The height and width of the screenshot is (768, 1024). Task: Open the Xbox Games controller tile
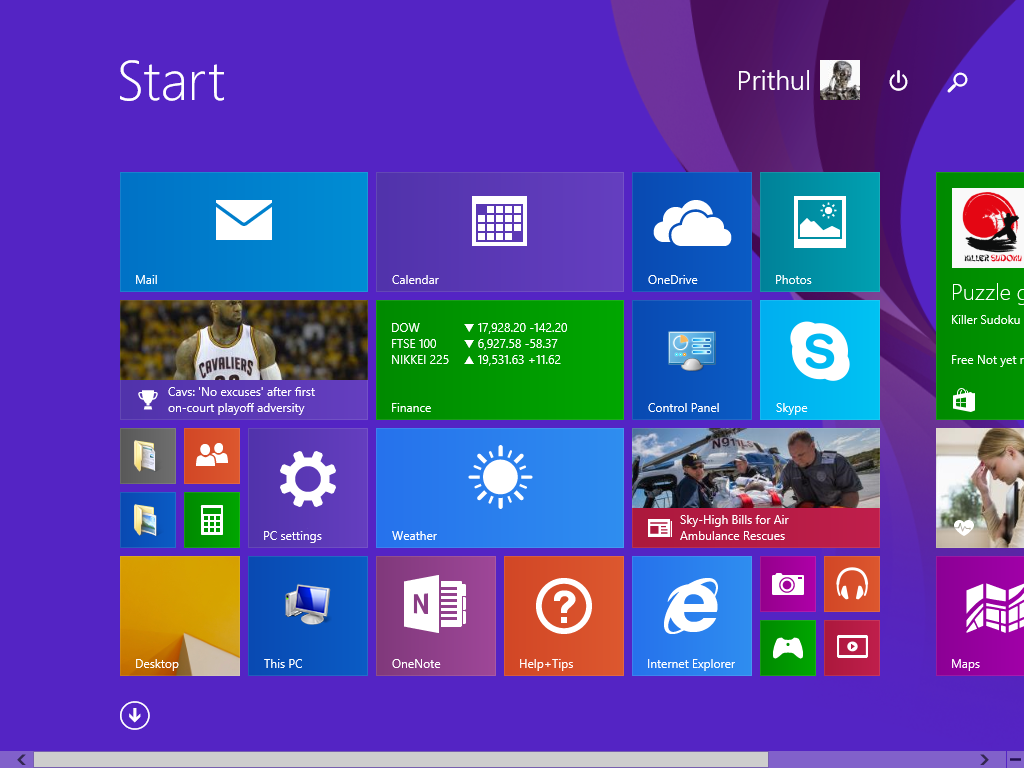788,648
